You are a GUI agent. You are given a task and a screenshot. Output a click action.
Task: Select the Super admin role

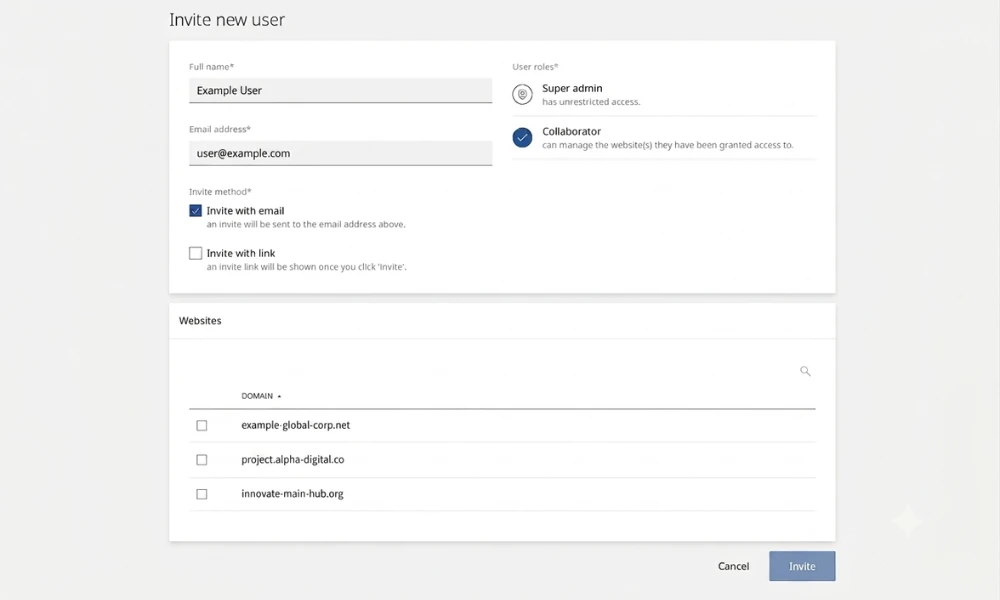(x=522, y=94)
